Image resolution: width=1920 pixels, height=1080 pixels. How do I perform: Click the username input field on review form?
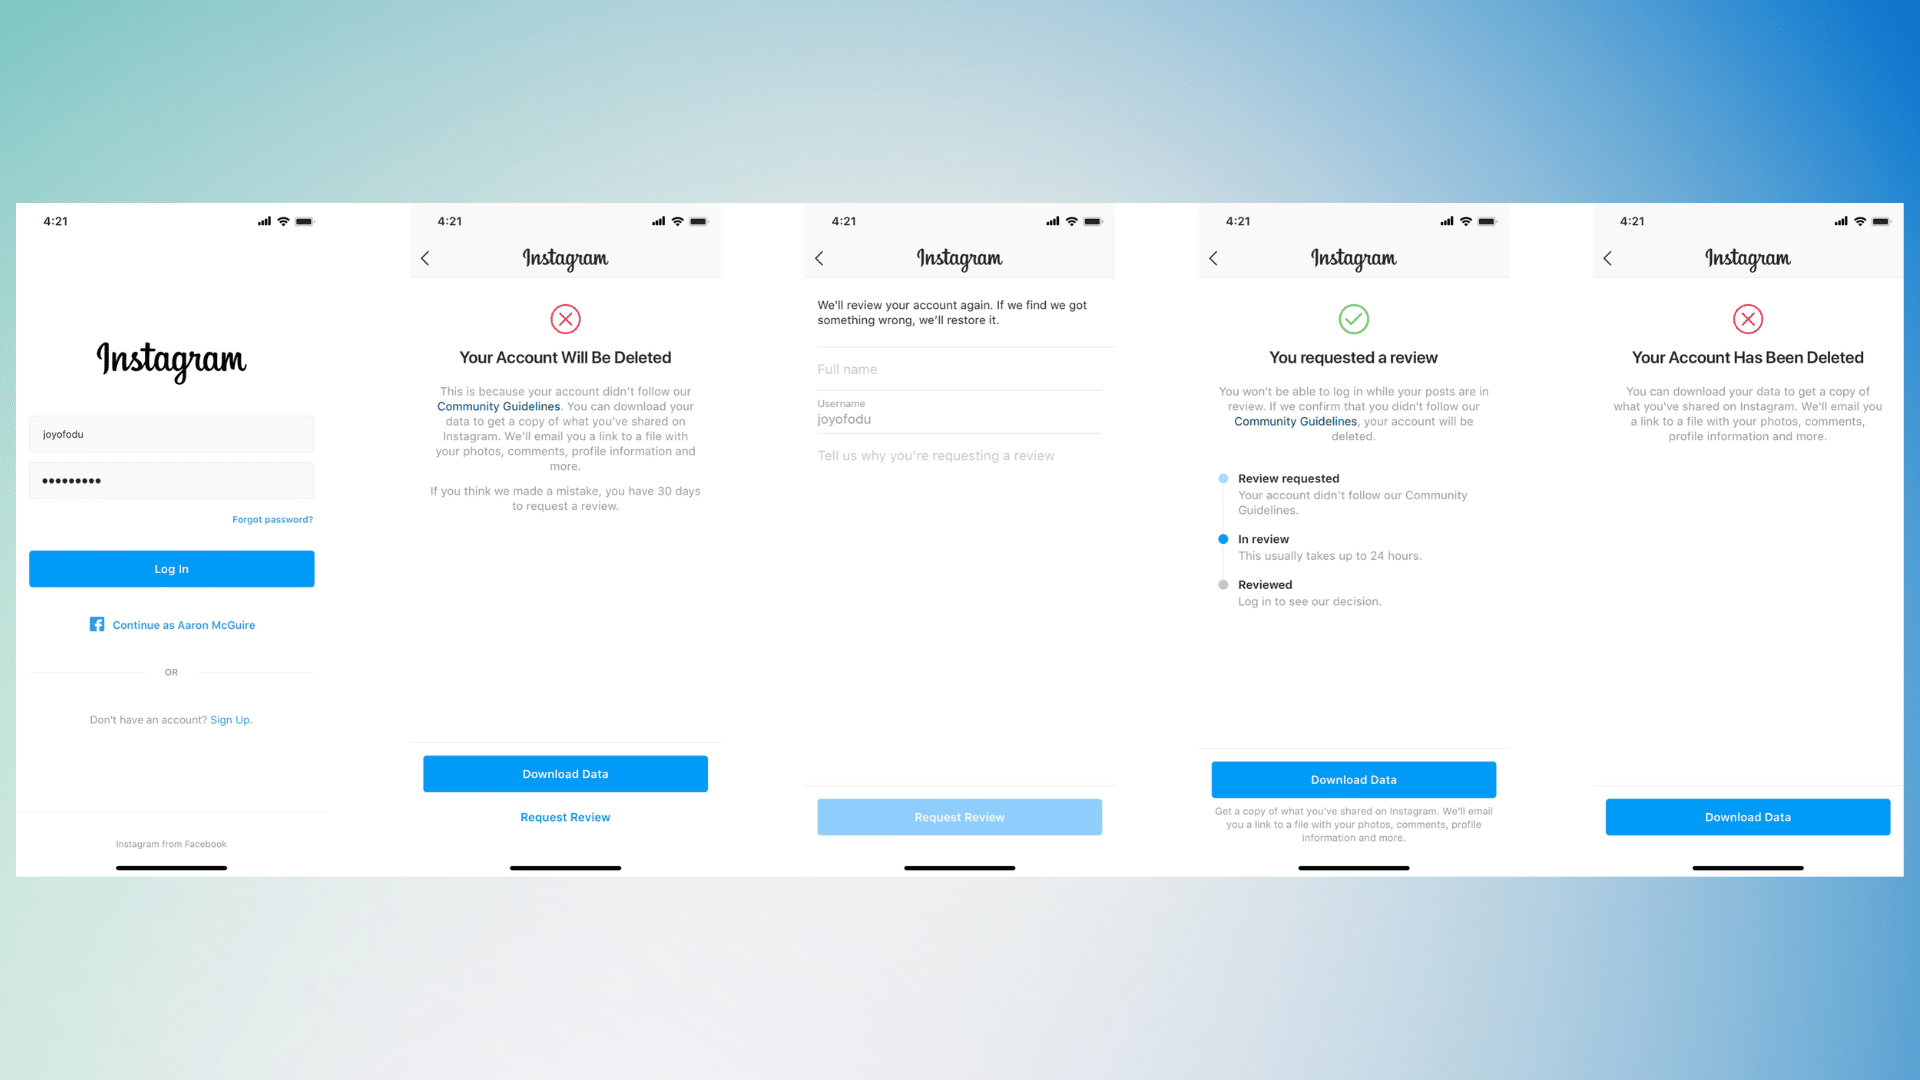(x=959, y=417)
